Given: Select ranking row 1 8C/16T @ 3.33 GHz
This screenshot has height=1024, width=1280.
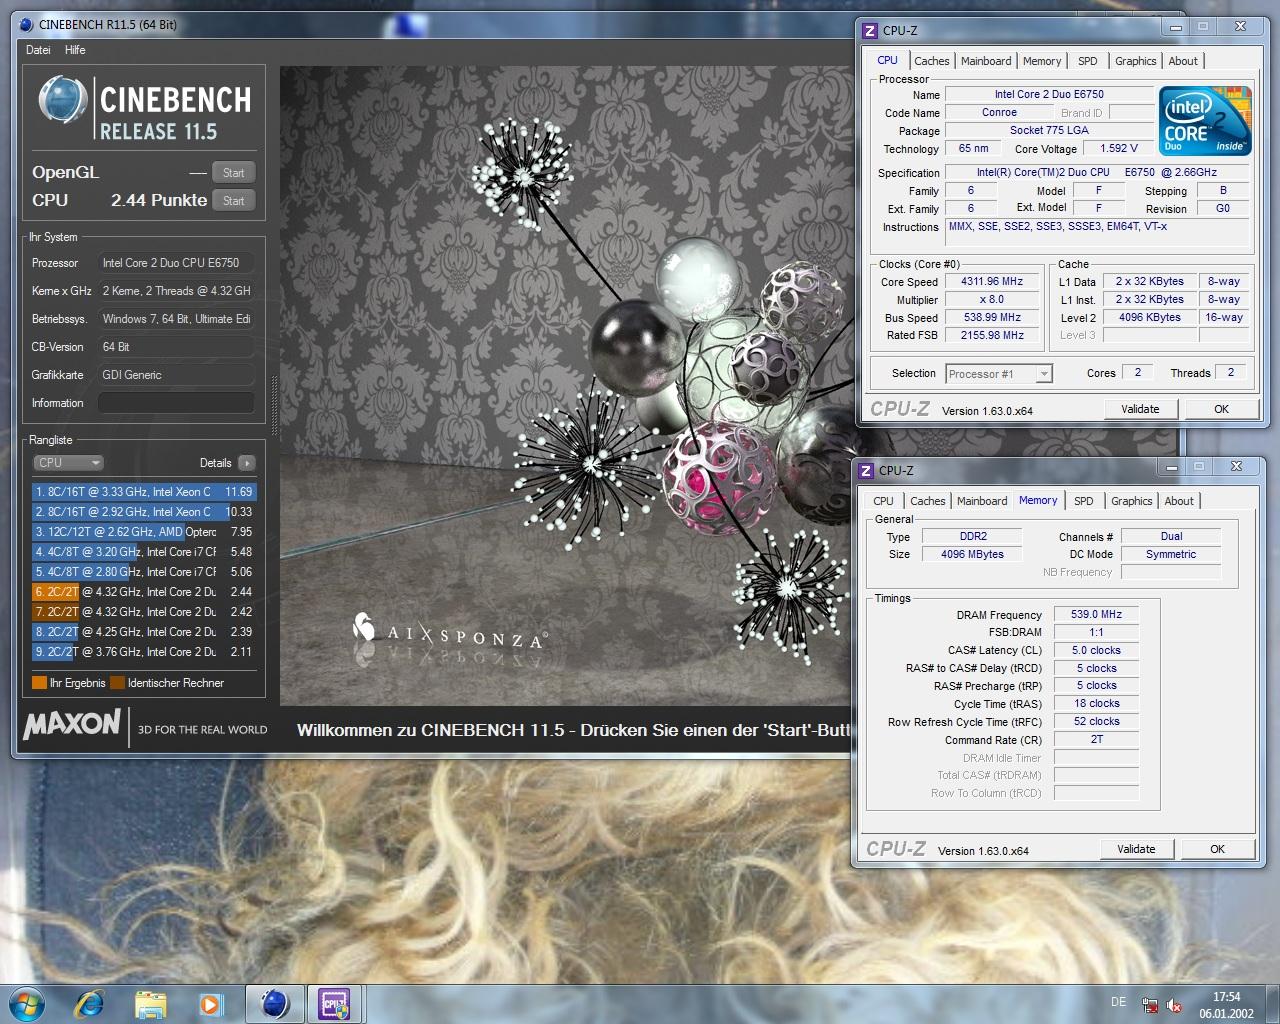Looking at the screenshot, I should (x=144, y=491).
